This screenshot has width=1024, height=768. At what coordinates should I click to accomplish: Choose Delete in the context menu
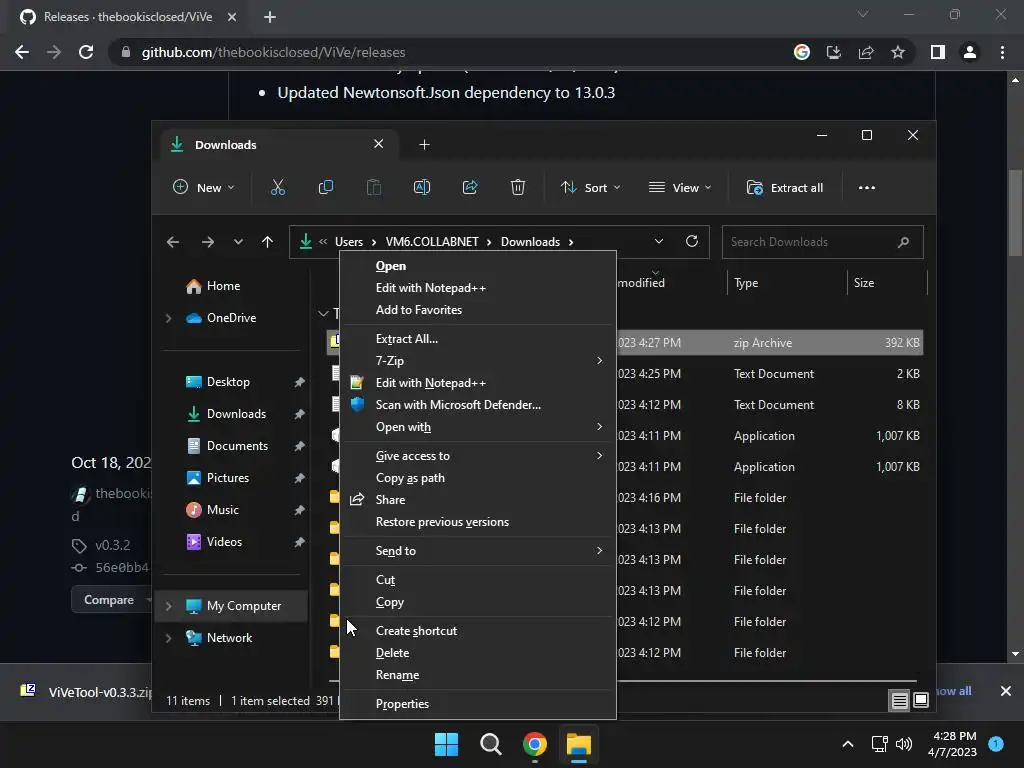point(478,653)
